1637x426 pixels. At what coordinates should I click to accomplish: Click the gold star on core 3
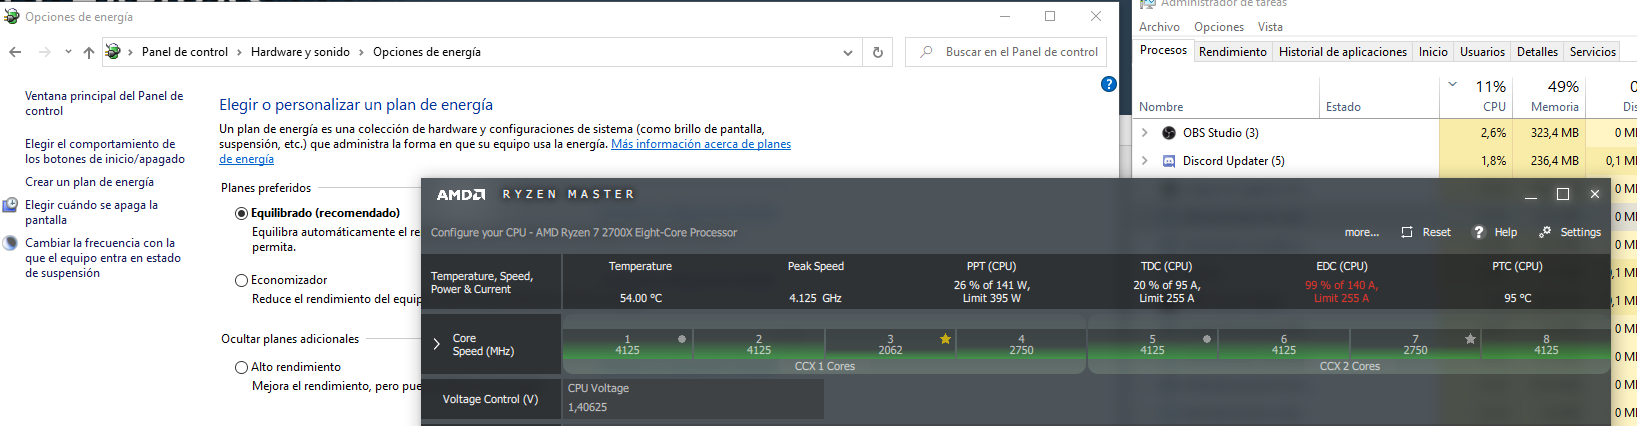tap(945, 339)
